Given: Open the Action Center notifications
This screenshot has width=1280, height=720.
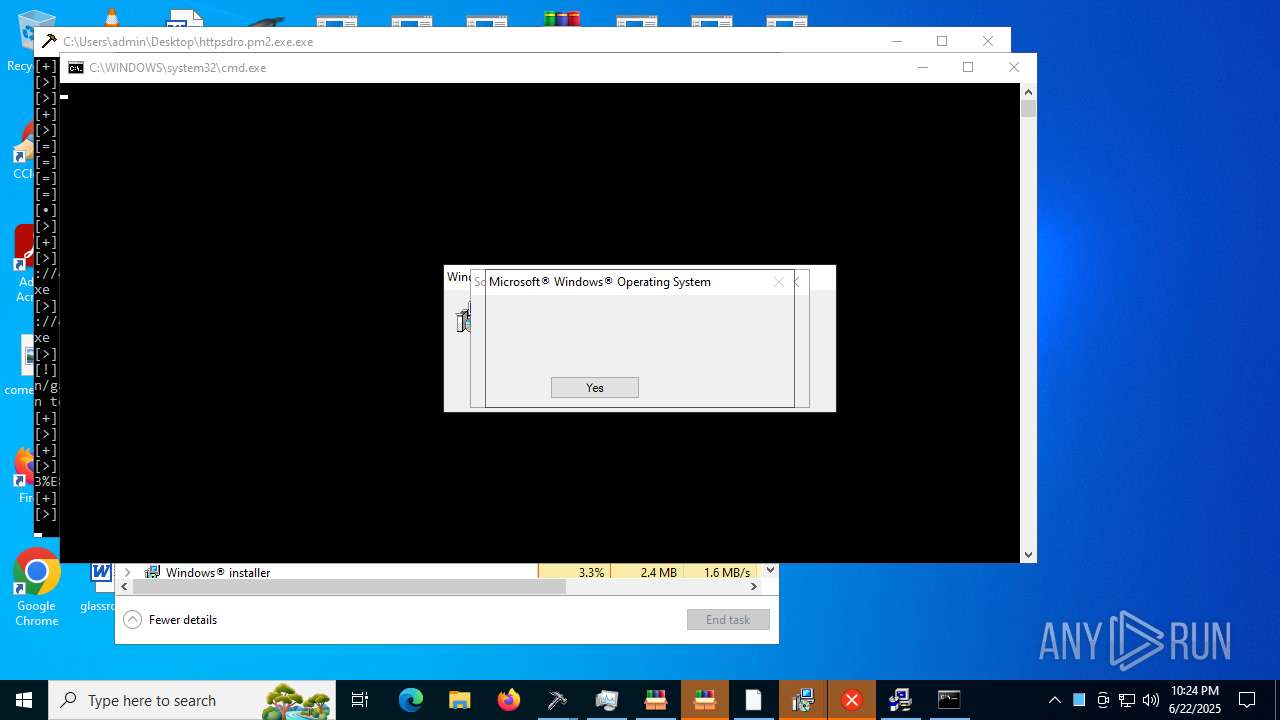Looking at the screenshot, I should (1247, 700).
